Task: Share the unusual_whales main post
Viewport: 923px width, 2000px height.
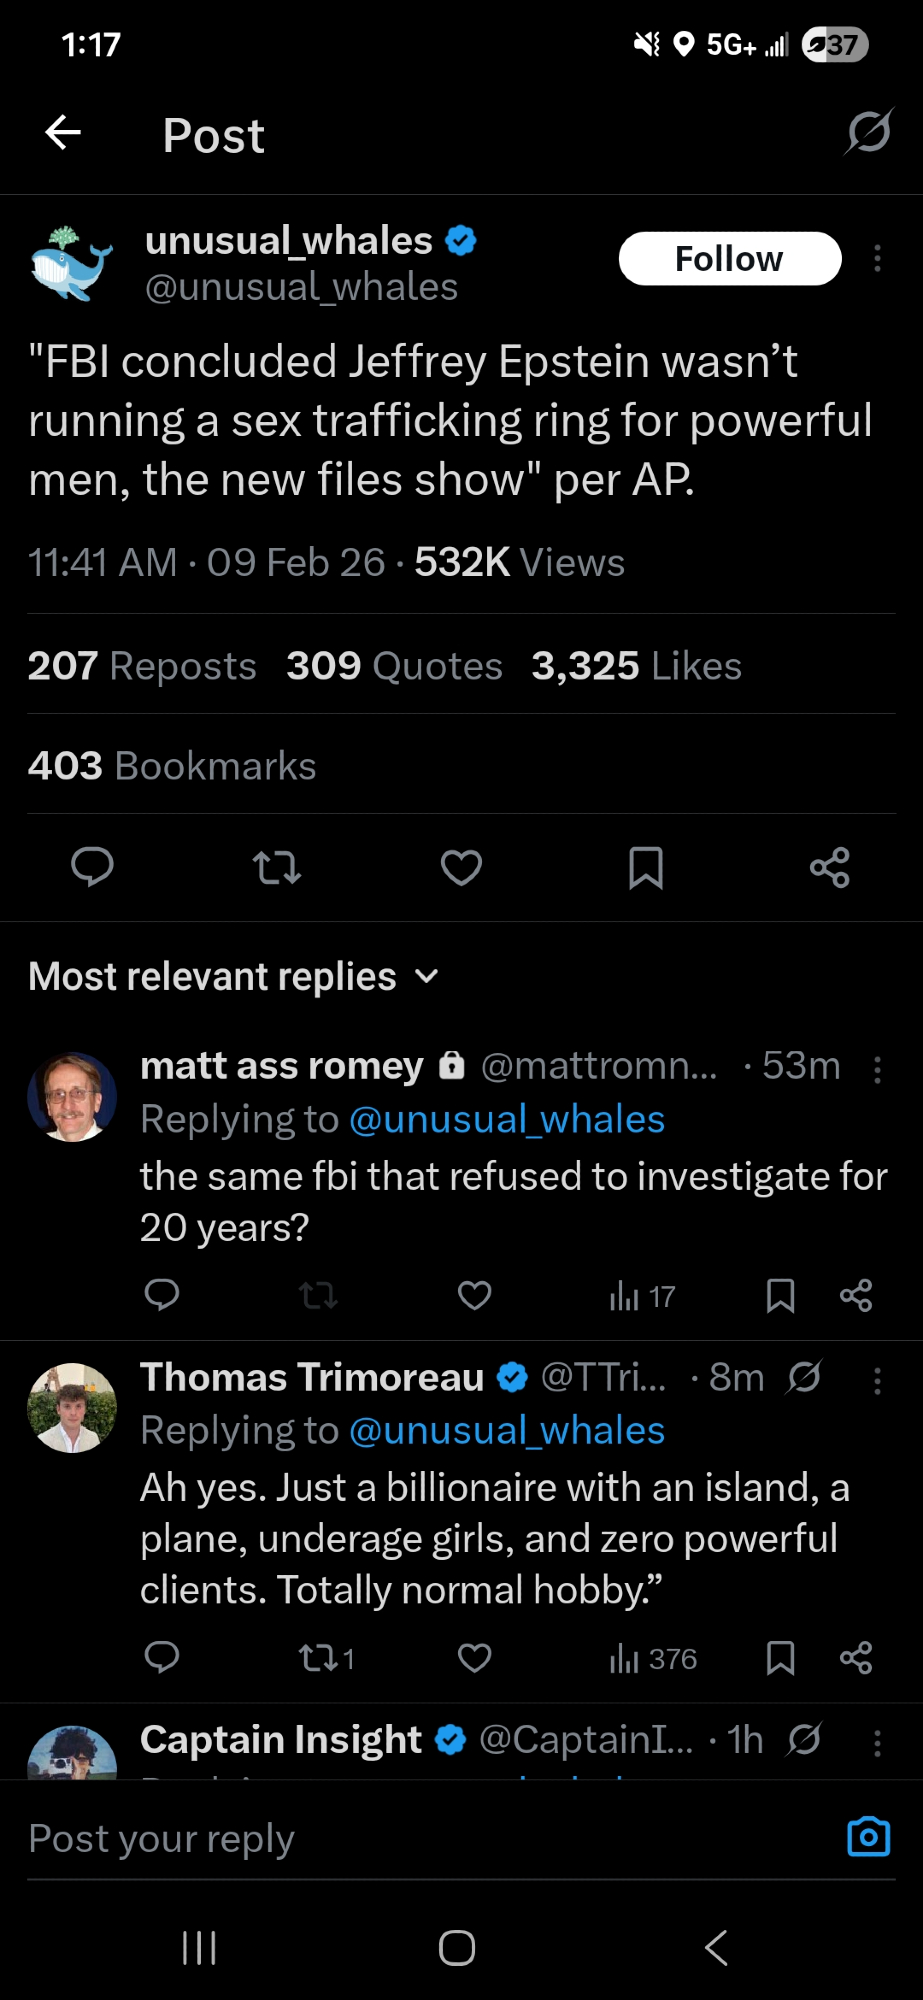Action: coord(830,867)
